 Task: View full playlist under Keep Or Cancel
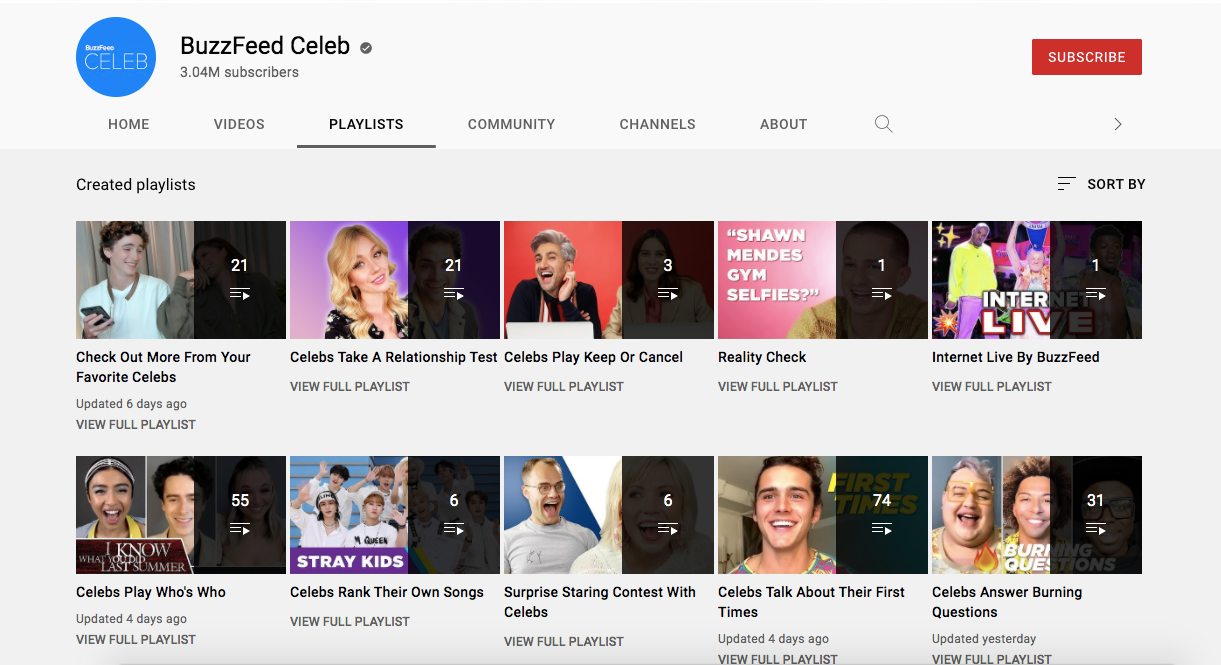[564, 387]
